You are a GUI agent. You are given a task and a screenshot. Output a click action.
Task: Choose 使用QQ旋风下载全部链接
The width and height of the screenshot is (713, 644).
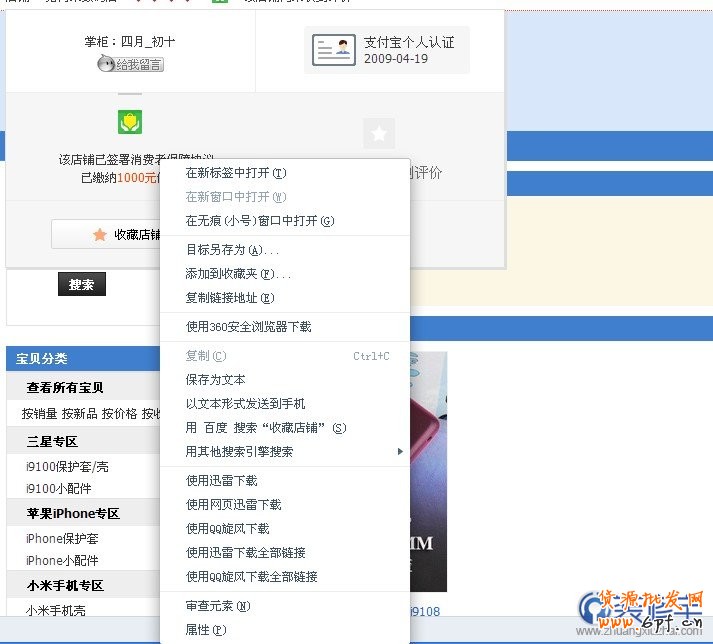tap(285, 577)
